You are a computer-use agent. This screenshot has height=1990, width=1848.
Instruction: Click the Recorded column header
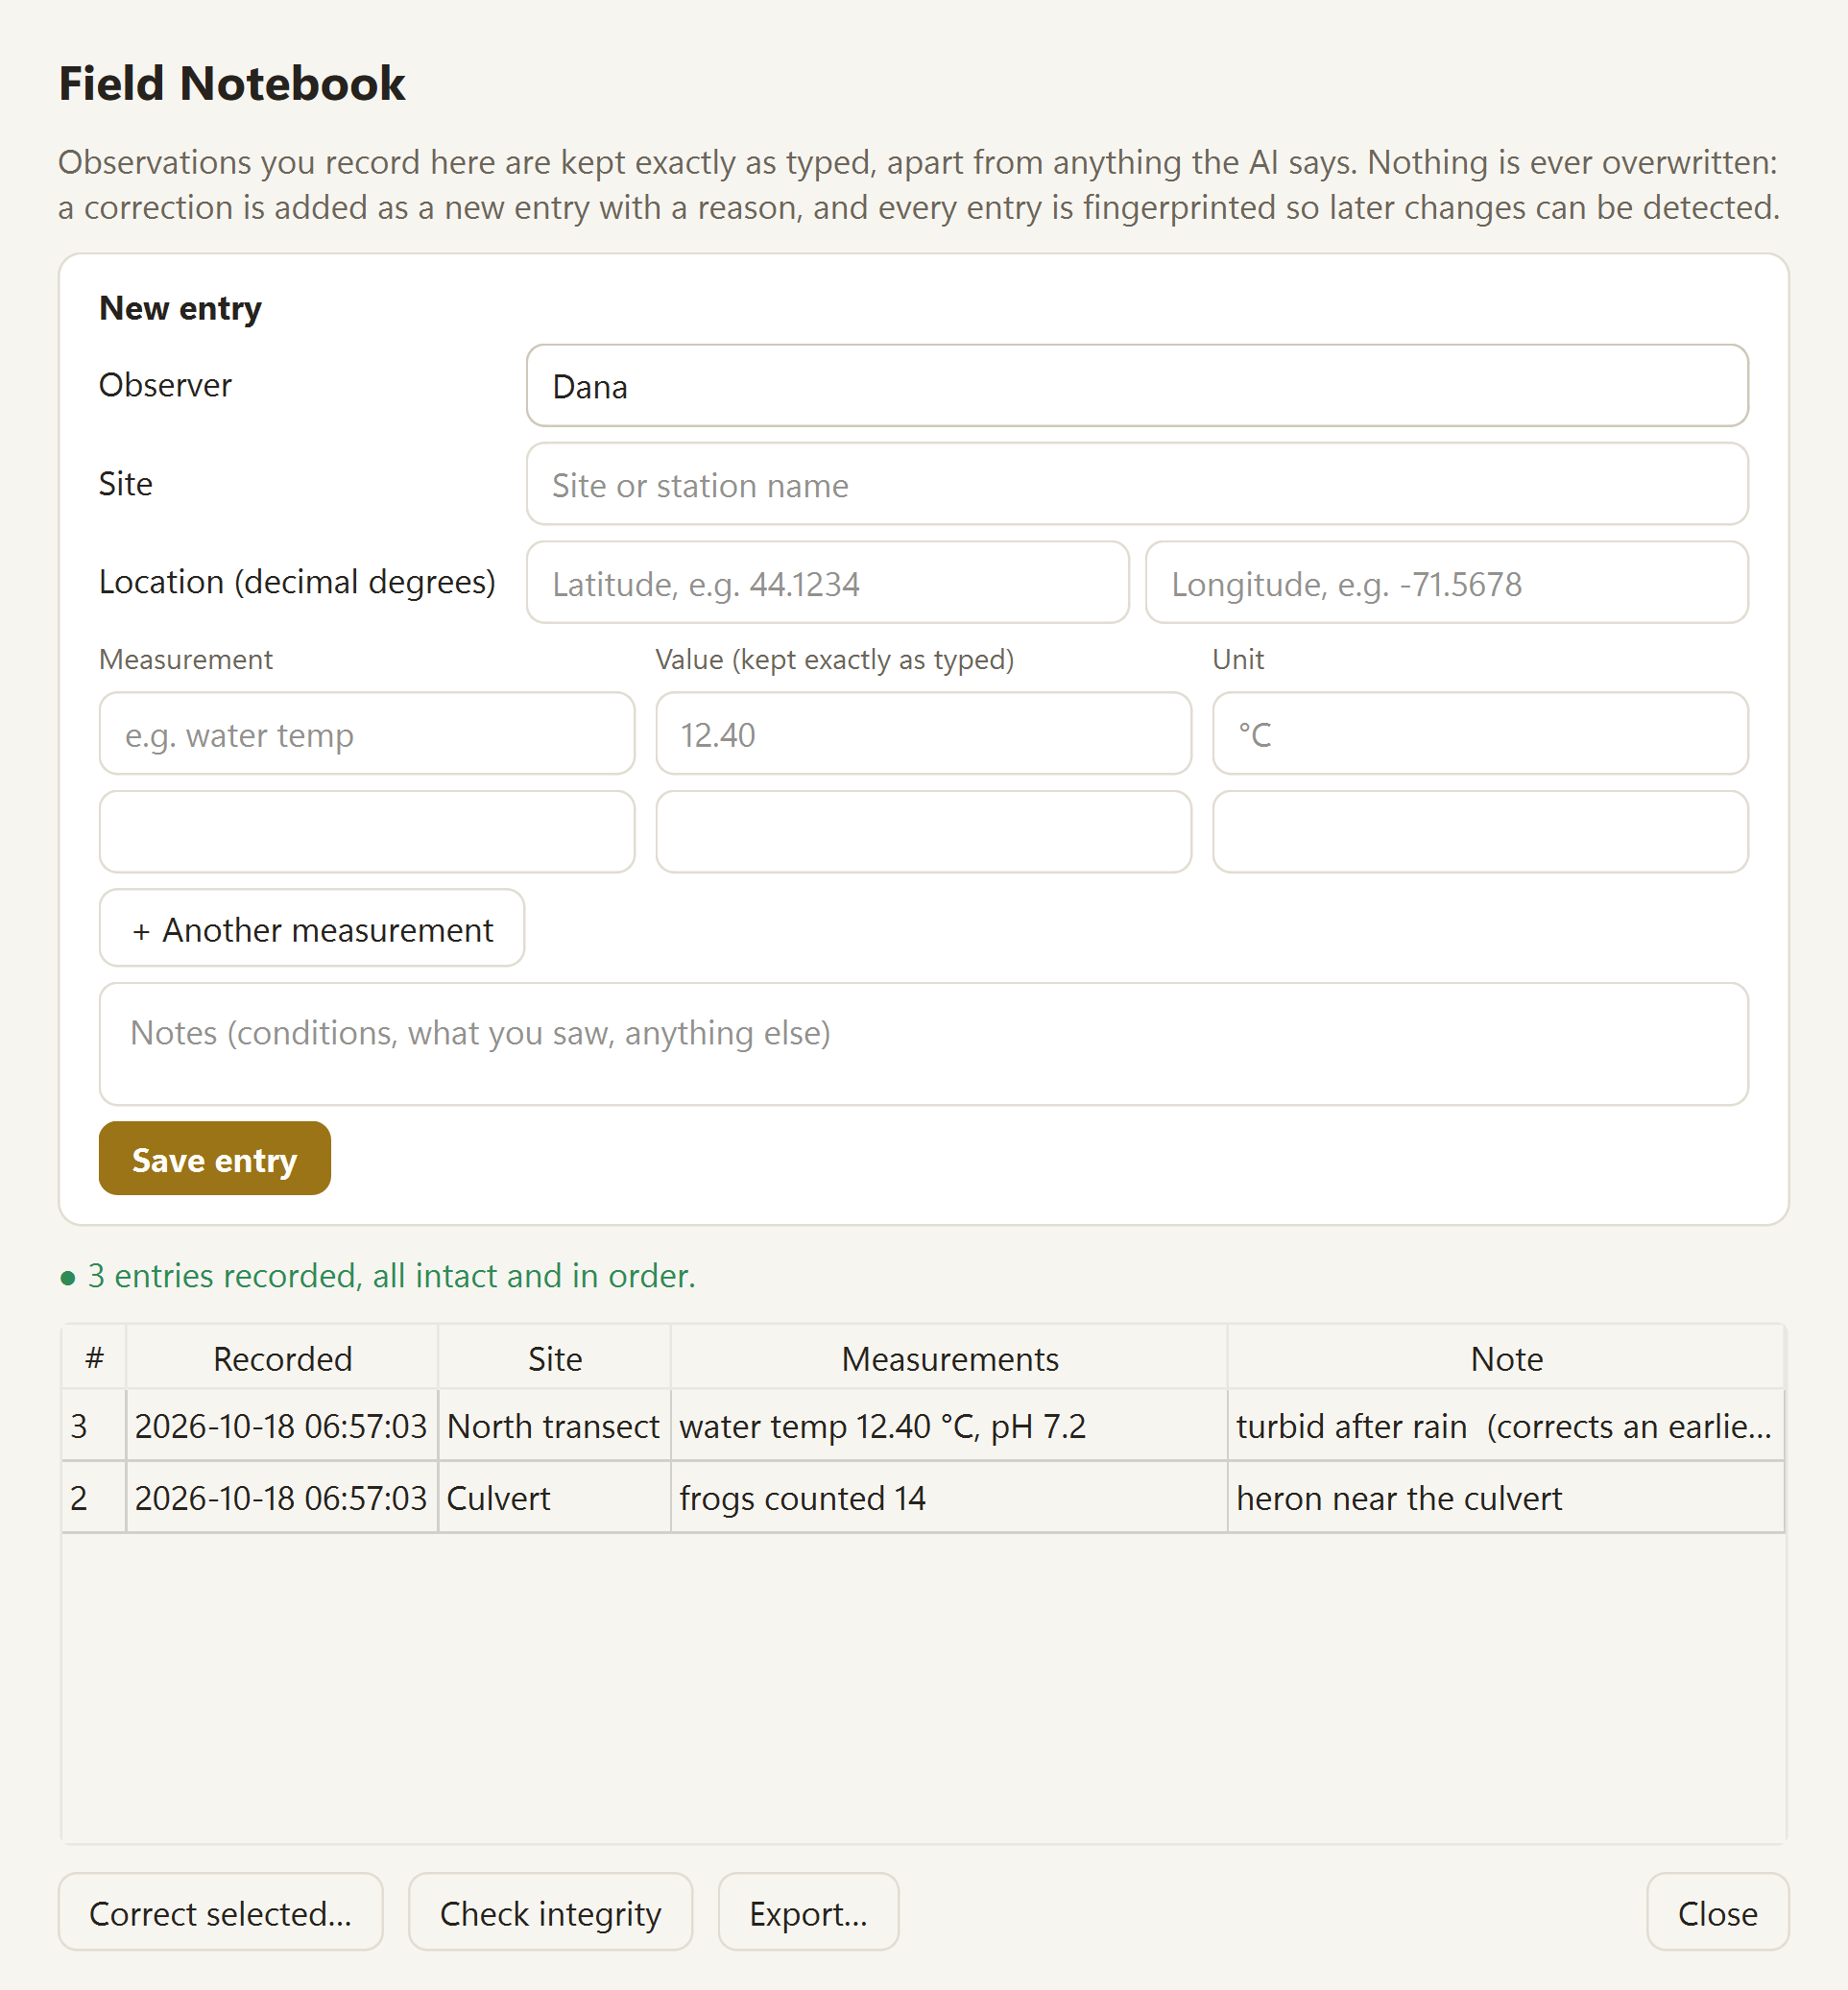pos(282,1359)
